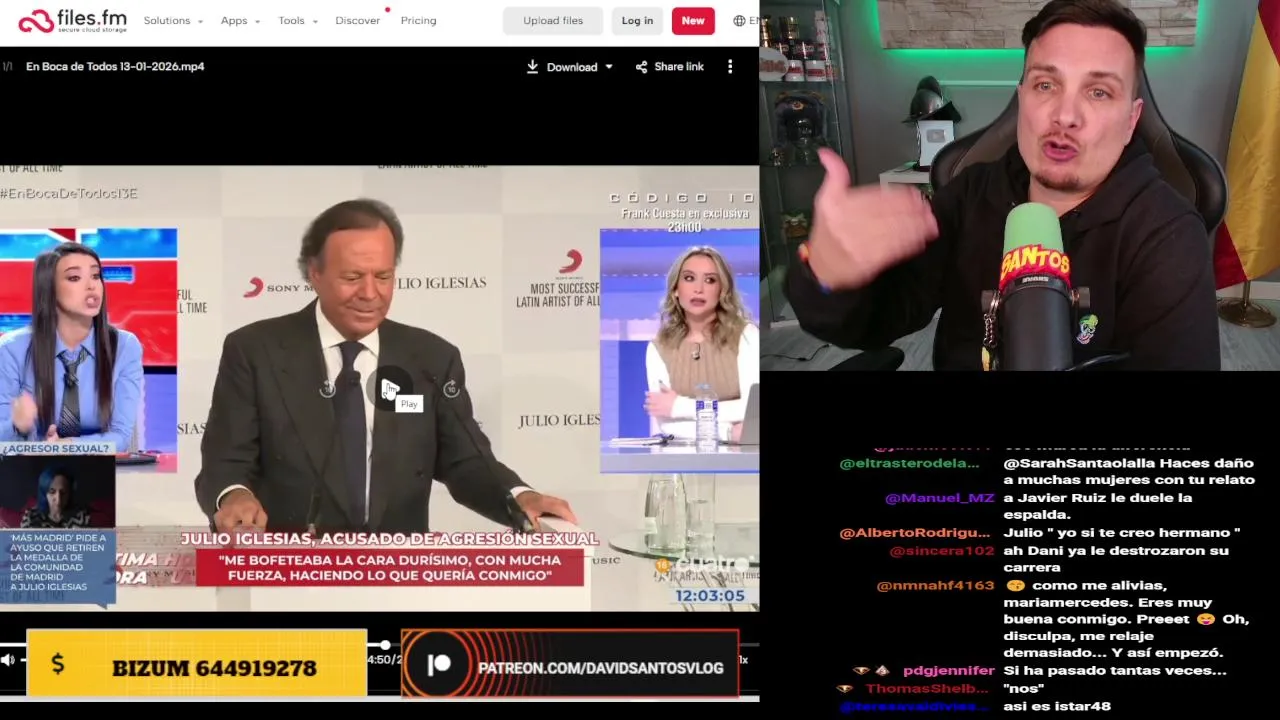The image size is (1280, 720).
Task: Open the Apps dropdown menu
Action: [x=240, y=21]
